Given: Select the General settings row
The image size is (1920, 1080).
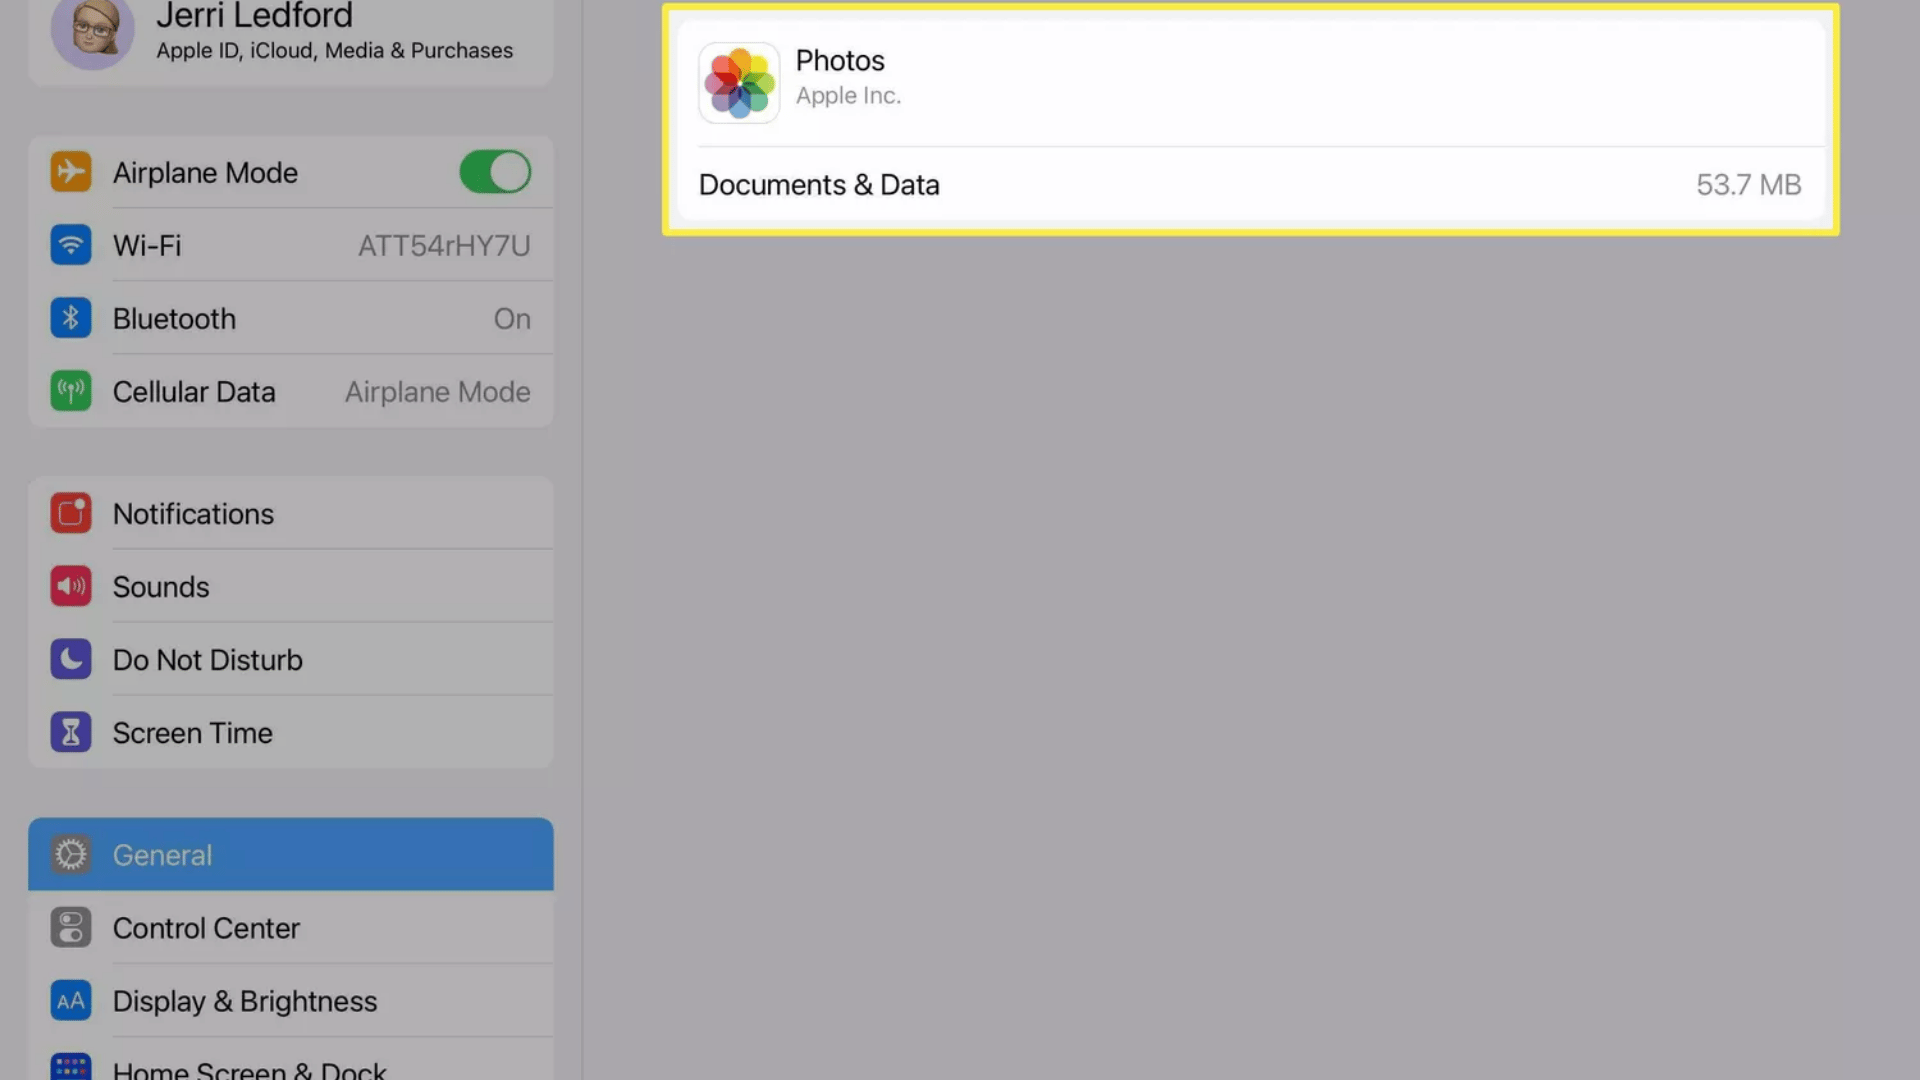Looking at the screenshot, I should coord(291,855).
